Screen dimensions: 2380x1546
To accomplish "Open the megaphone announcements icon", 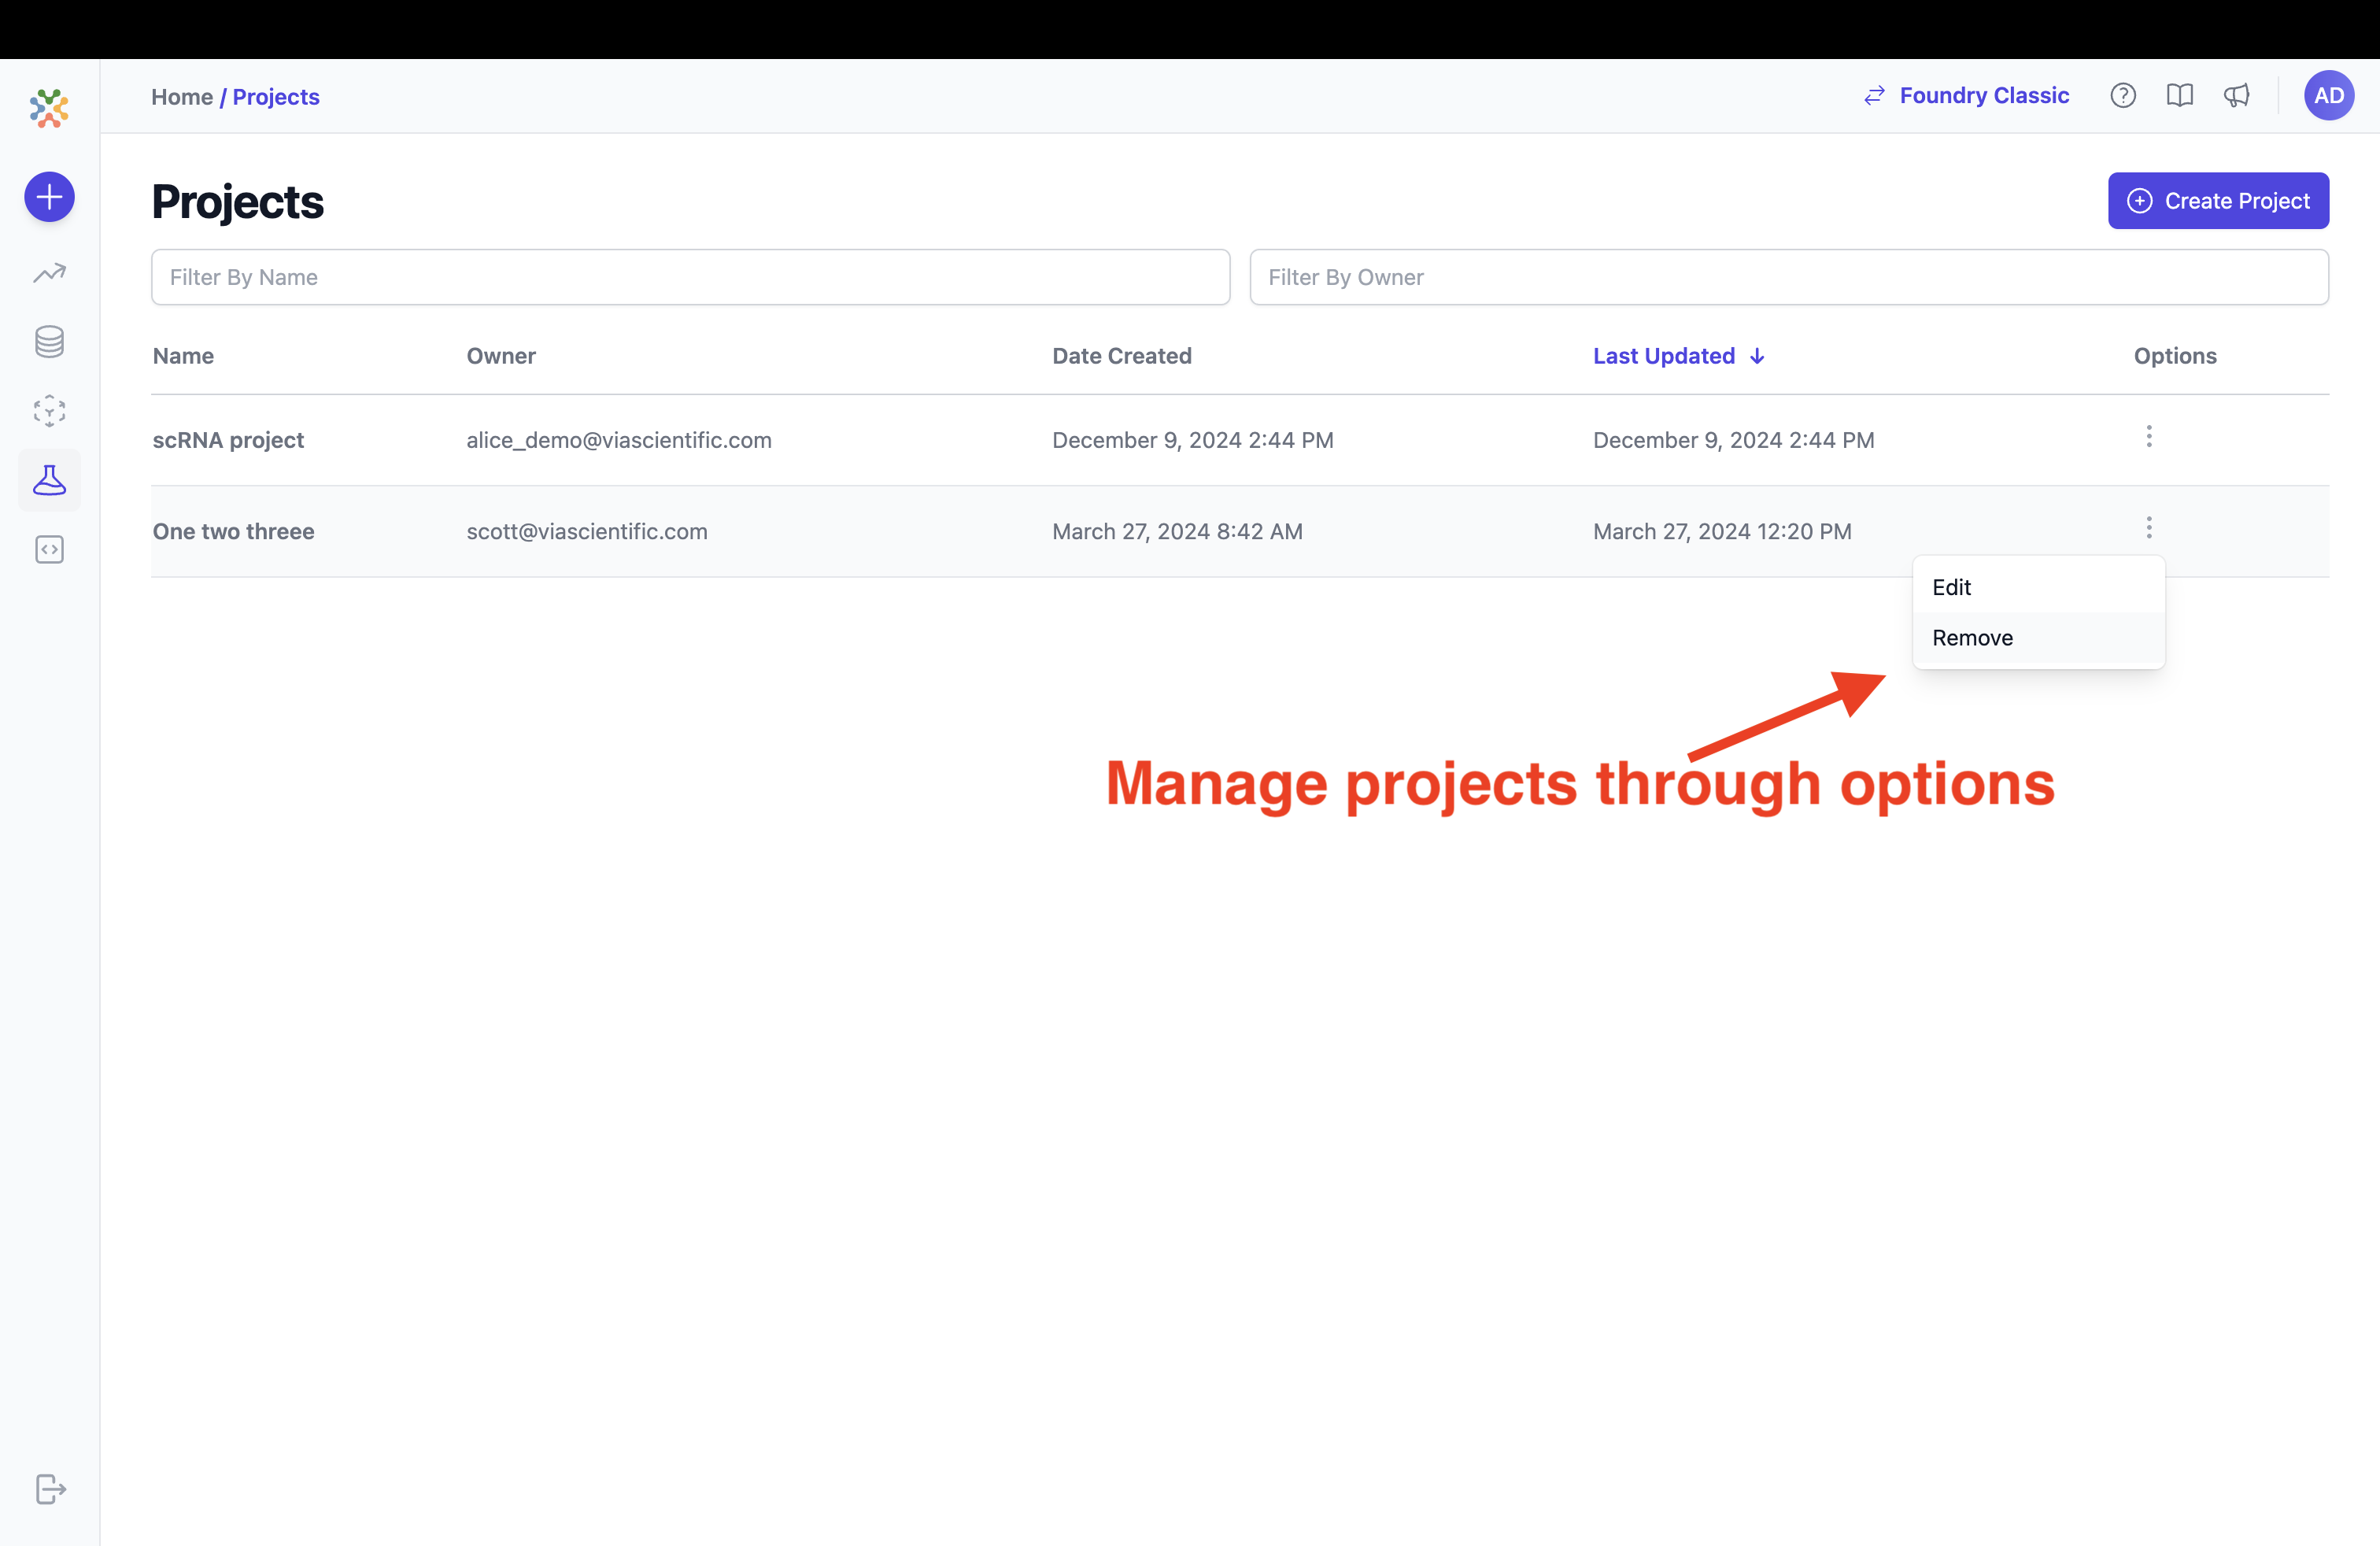I will (x=2237, y=95).
